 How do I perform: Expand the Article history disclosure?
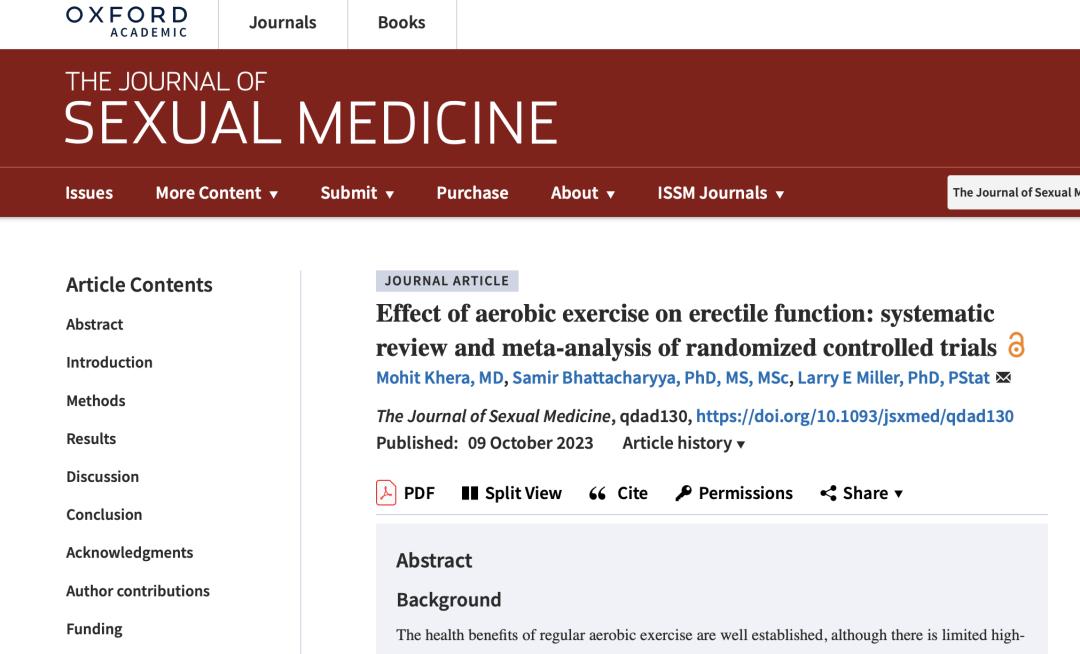point(683,443)
